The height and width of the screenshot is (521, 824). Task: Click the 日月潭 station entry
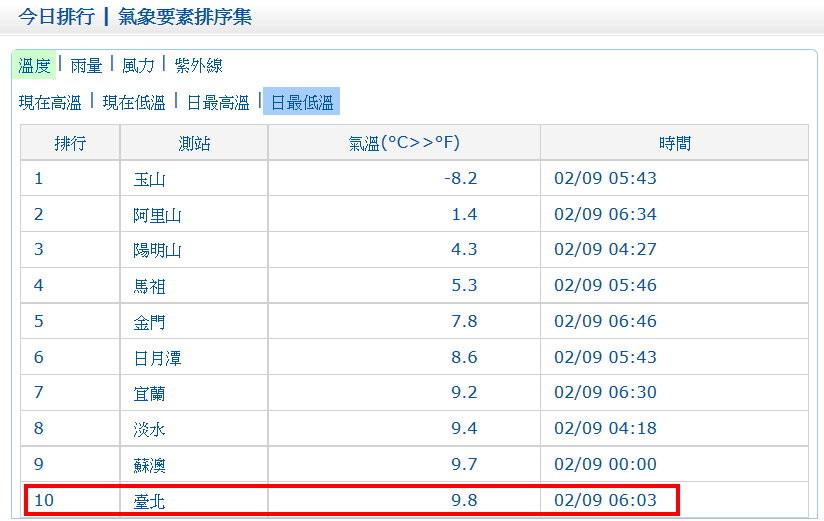[x=157, y=357]
